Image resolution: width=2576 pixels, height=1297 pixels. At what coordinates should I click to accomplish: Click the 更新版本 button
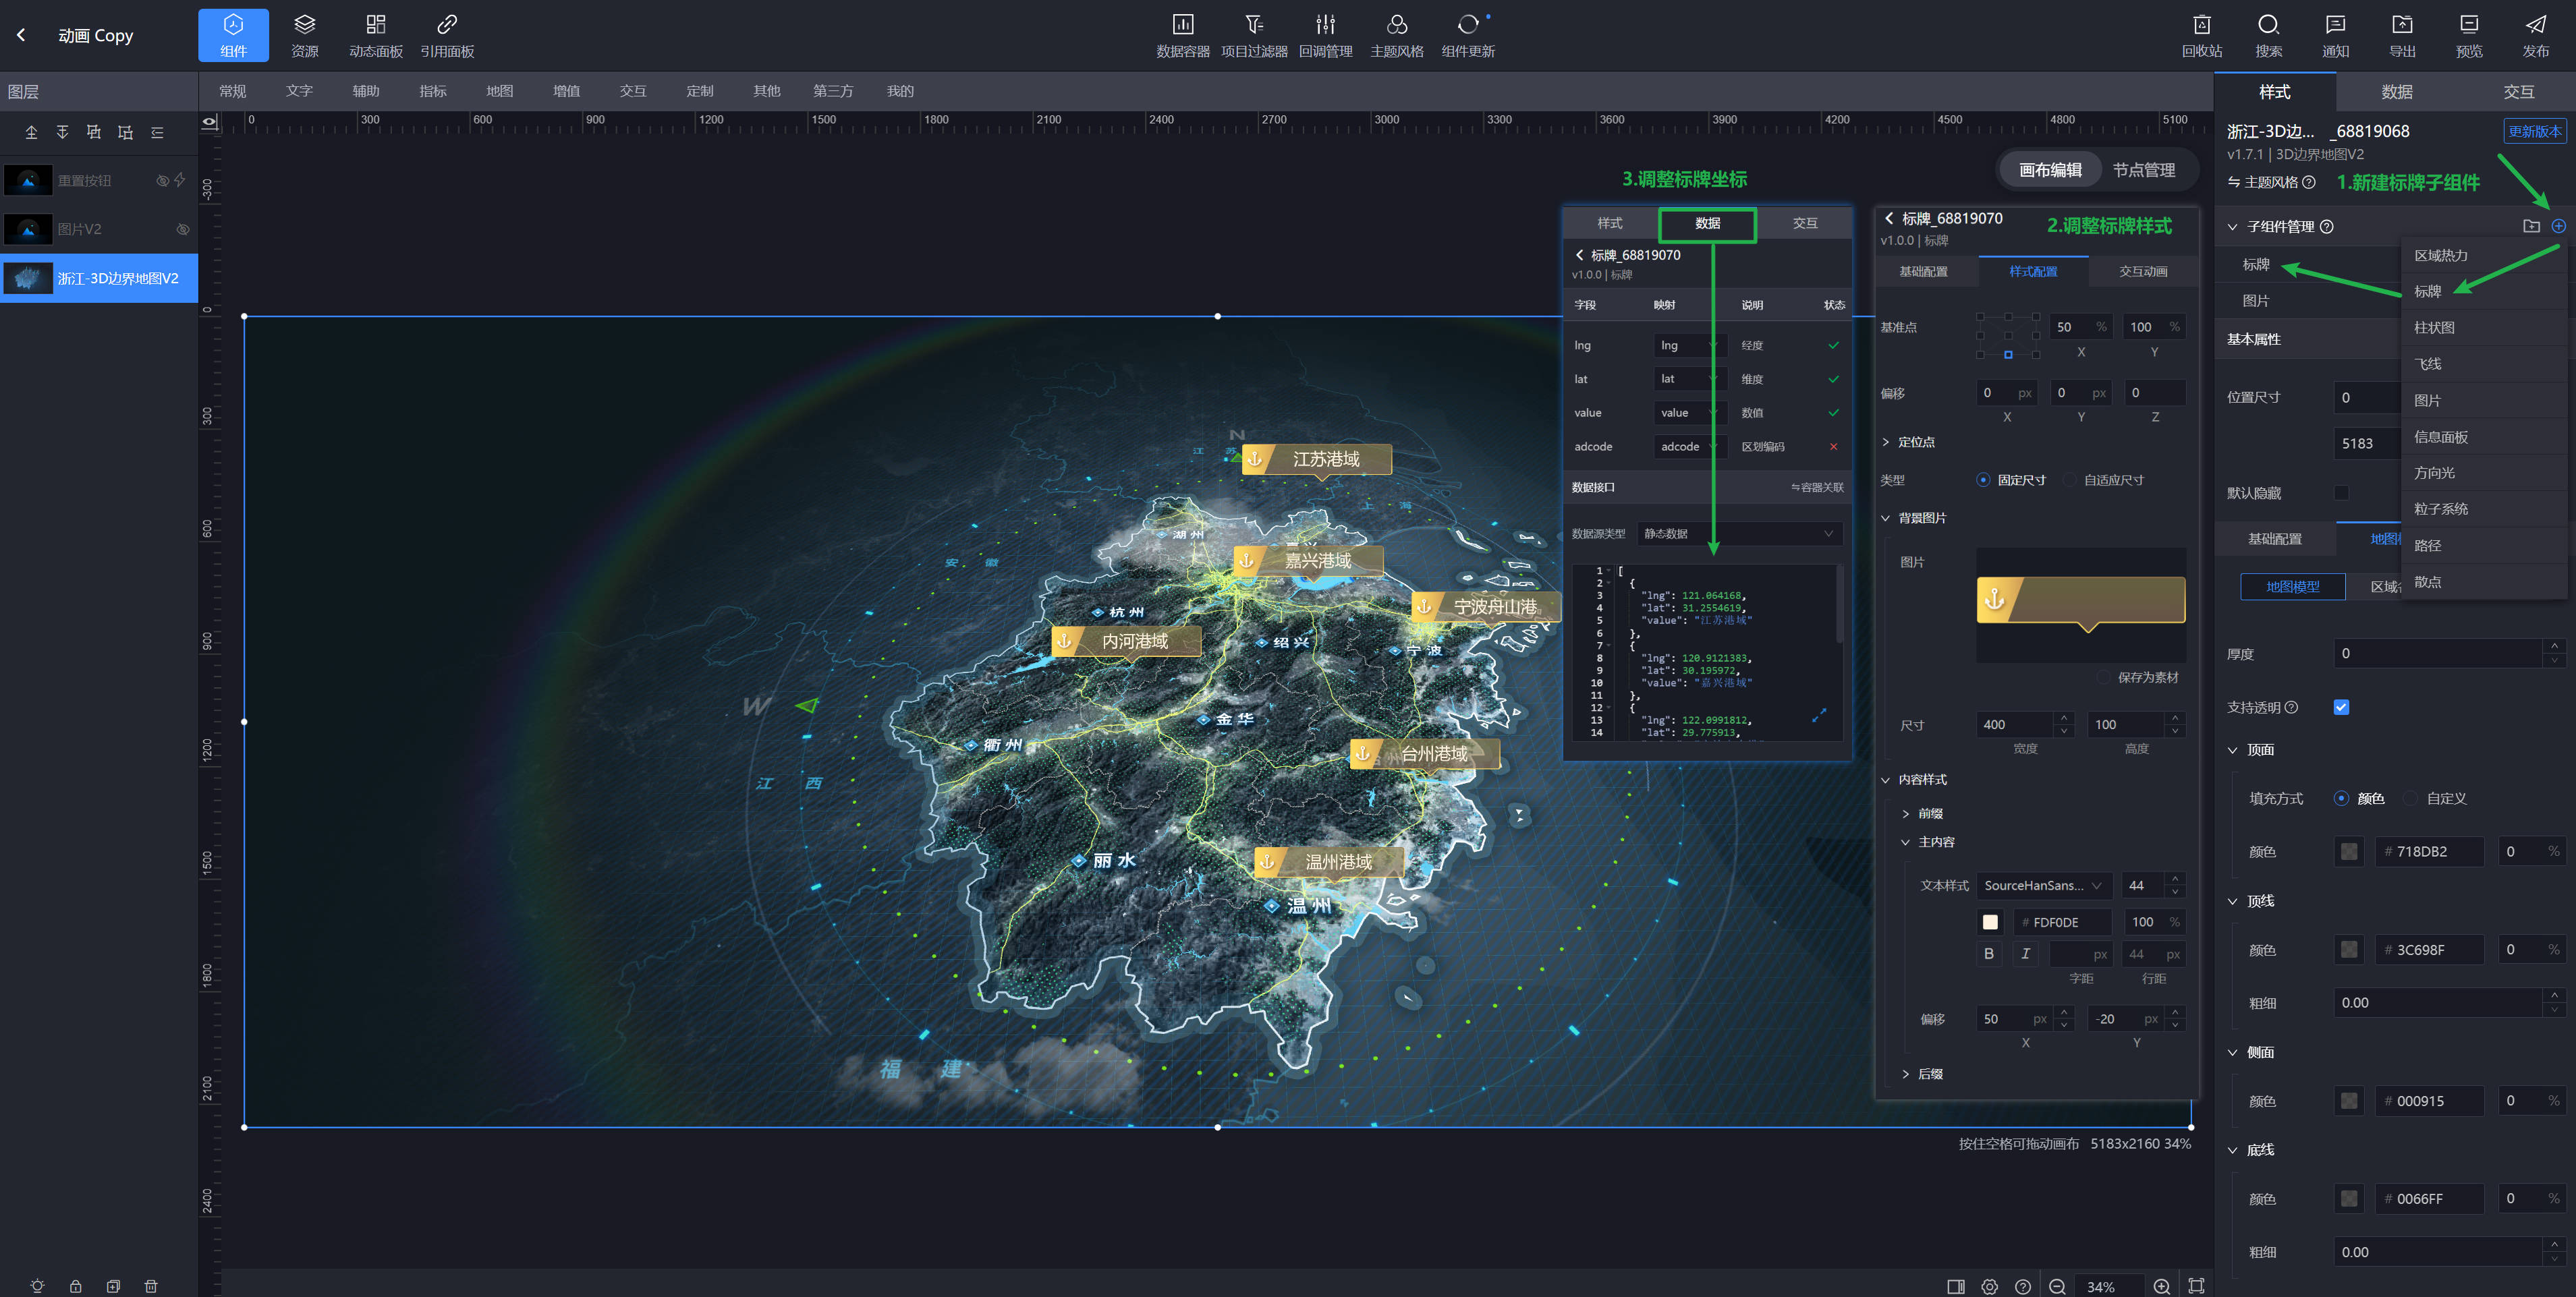pos(2534,131)
